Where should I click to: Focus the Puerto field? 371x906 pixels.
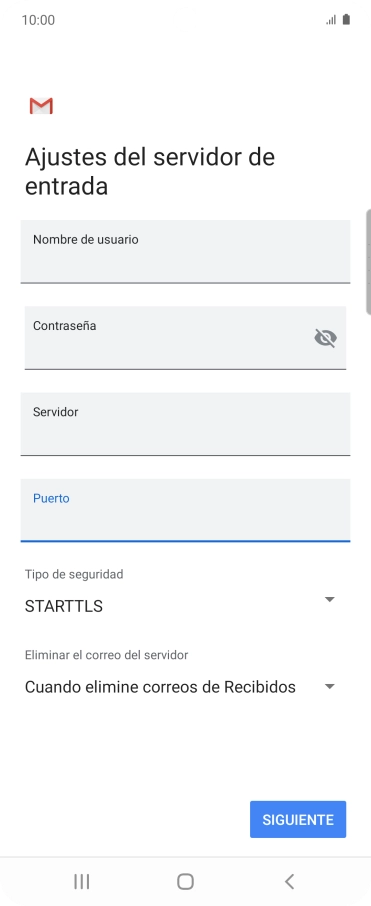186,510
